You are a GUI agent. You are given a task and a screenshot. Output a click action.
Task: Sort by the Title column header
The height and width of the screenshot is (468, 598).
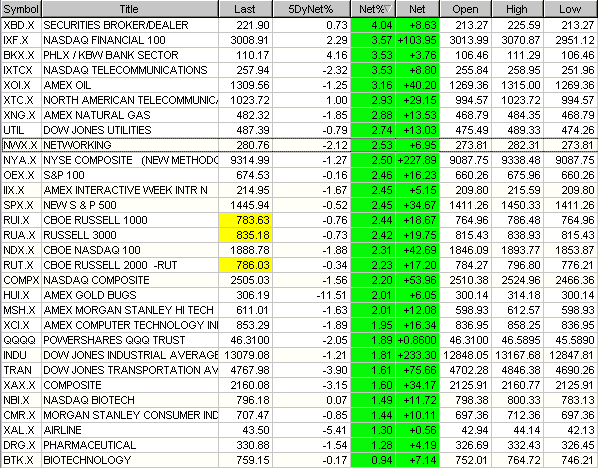(x=130, y=9)
